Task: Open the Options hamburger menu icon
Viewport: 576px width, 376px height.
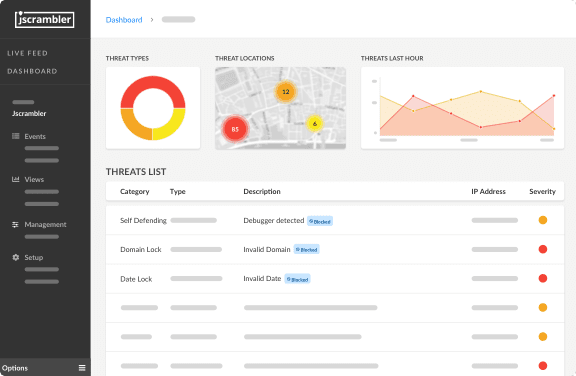Action: 82,368
